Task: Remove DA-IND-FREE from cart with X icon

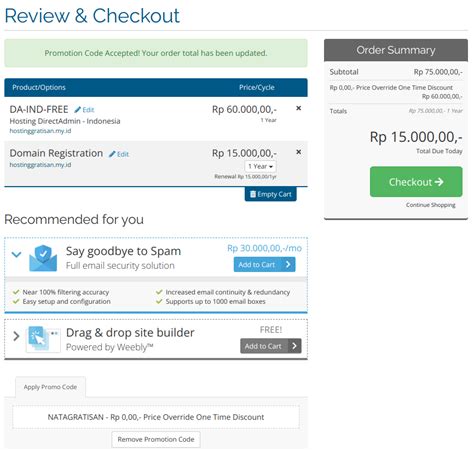Action: point(299,108)
